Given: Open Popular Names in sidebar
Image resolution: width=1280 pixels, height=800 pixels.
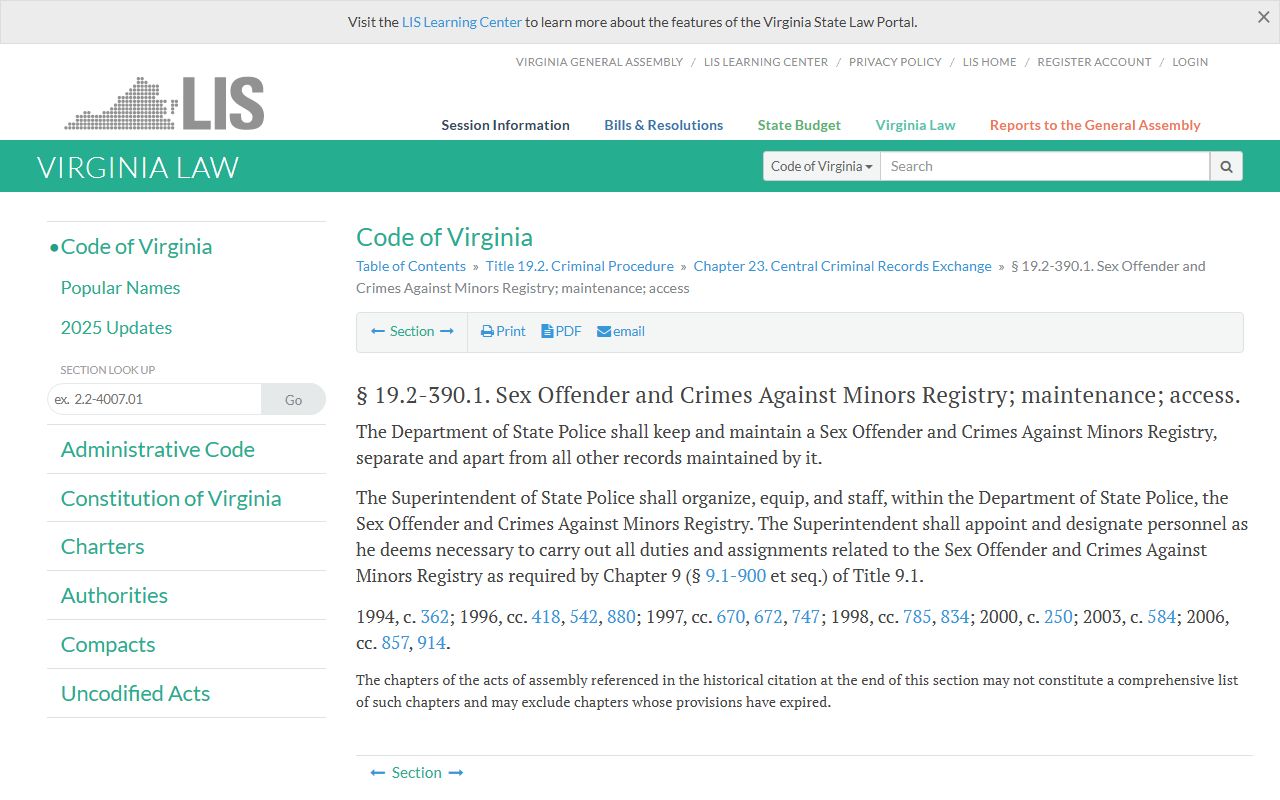Looking at the screenshot, I should point(120,287).
